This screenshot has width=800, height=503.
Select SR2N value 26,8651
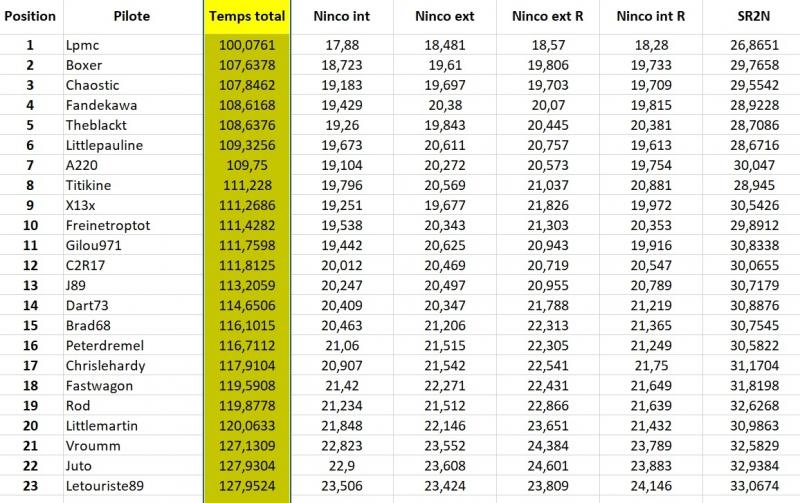pos(754,45)
